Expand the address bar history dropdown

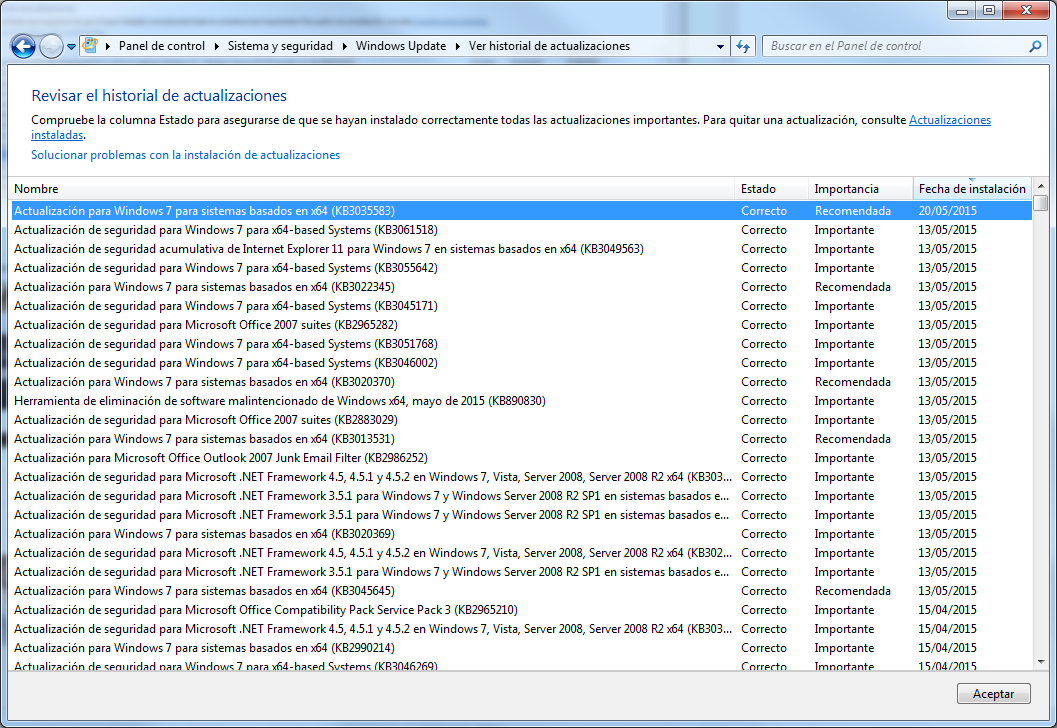coord(721,46)
